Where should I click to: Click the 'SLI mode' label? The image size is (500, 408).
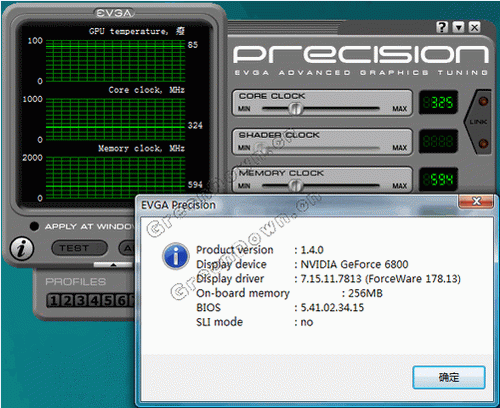pos(219,322)
